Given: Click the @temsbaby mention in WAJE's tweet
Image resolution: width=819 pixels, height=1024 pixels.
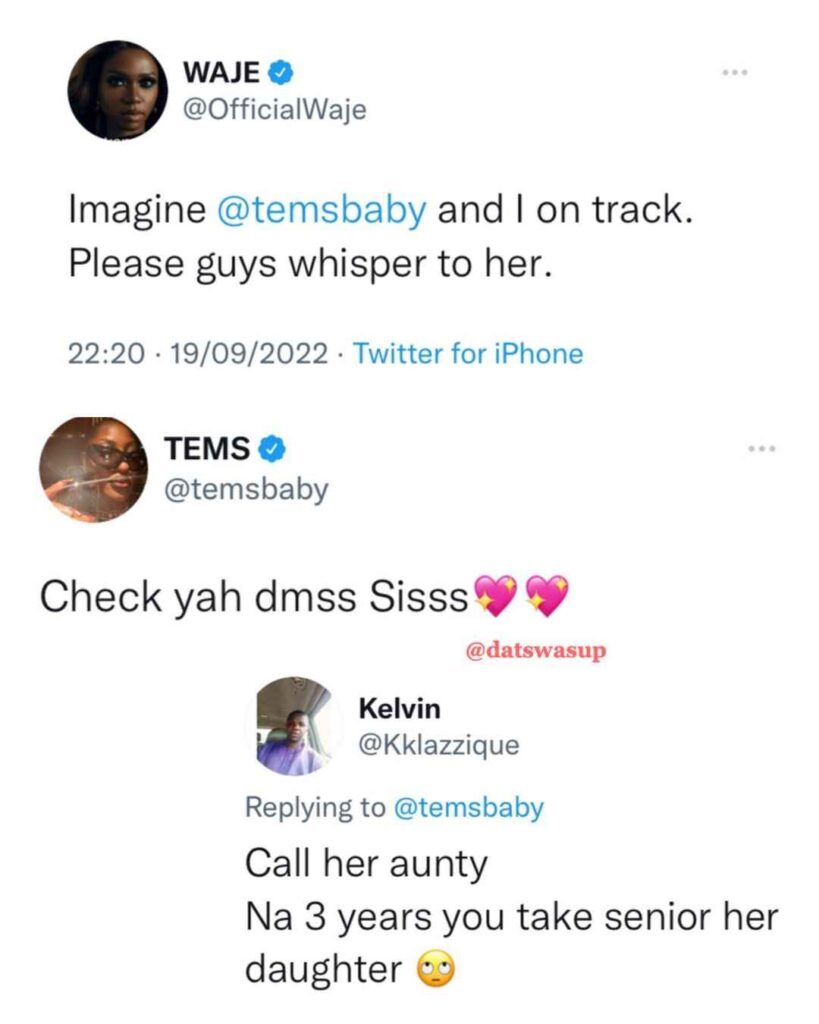Looking at the screenshot, I should click(321, 212).
